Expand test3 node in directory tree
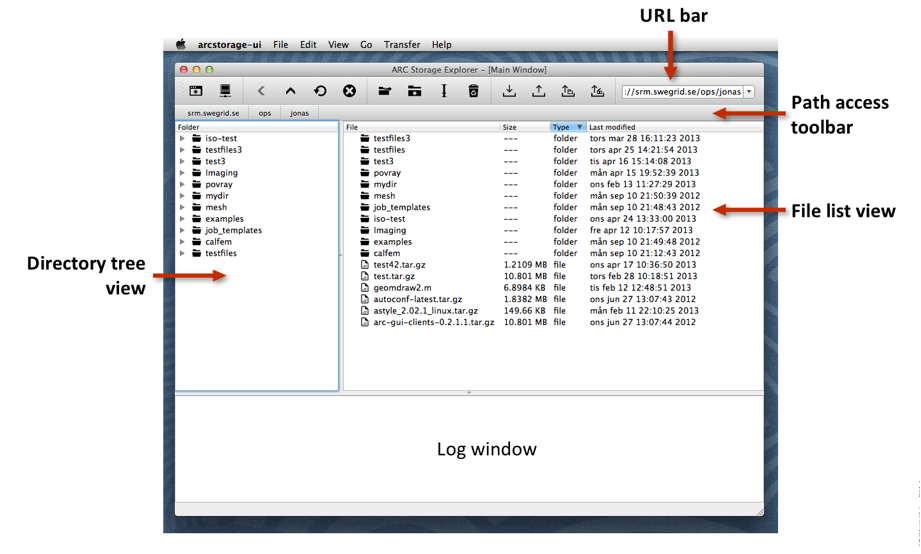The image size is (921, 554). [x=182, y=161]
